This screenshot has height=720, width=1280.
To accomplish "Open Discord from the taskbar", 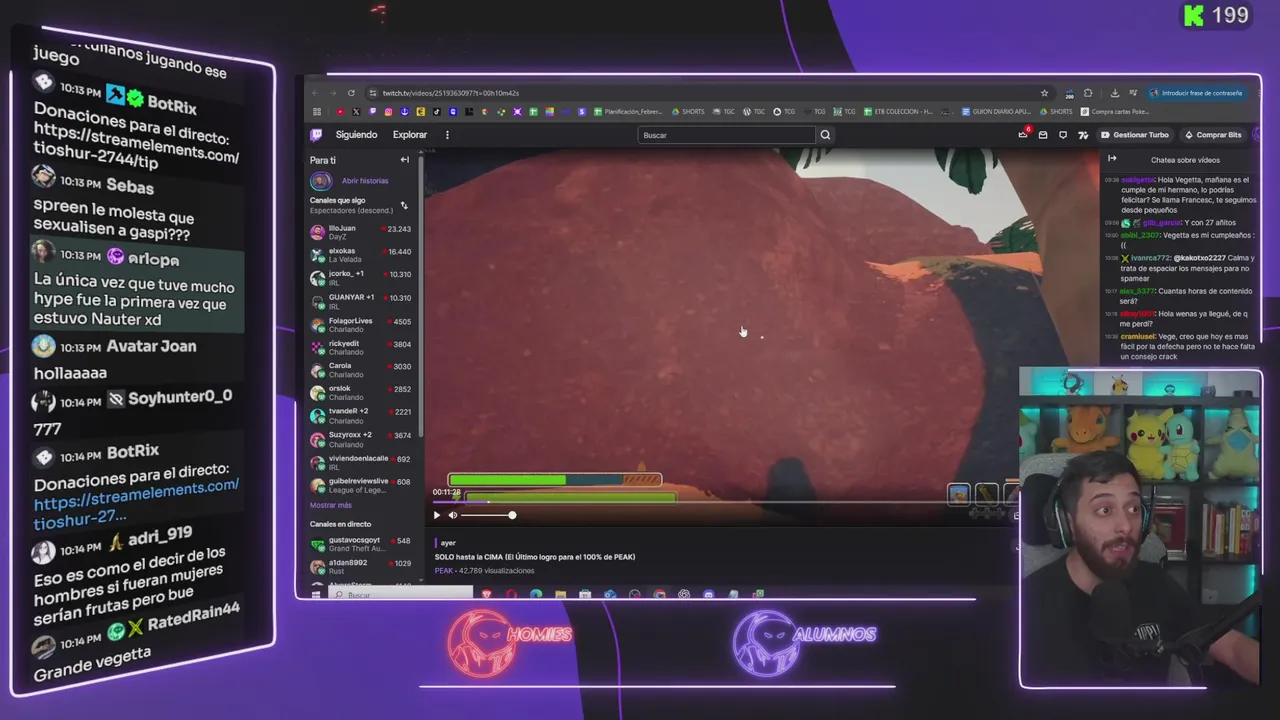I will [x=708, y=595].
